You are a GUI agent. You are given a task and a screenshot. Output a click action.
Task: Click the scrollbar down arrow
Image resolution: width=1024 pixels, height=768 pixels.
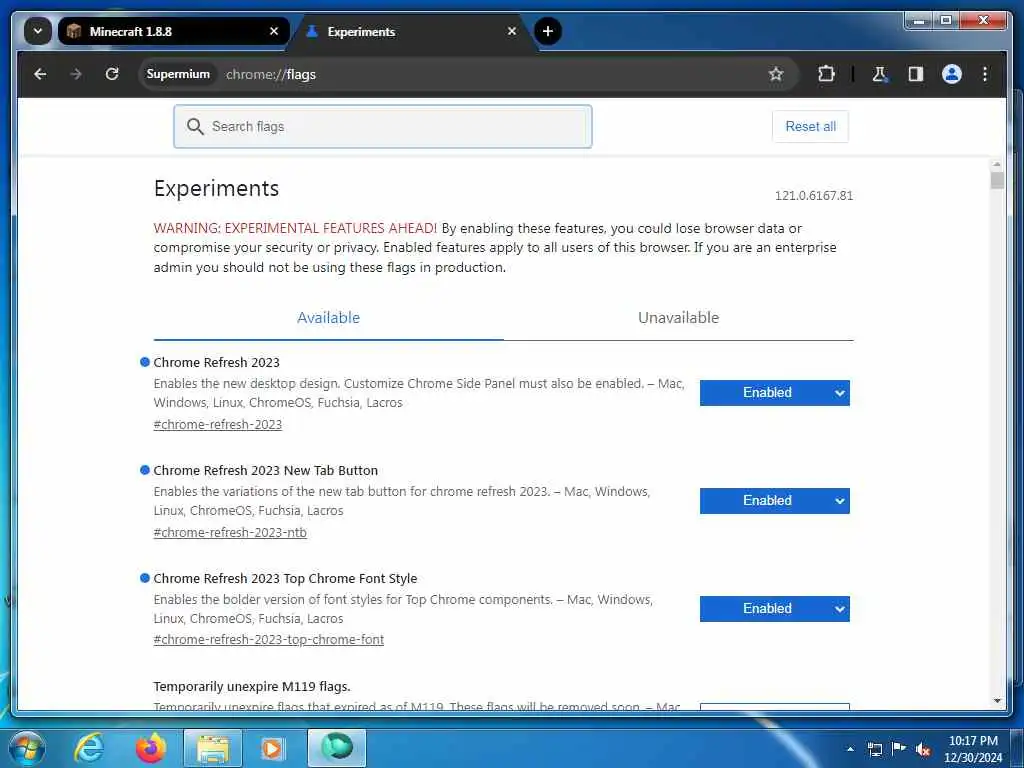pyautogui.click(x=997, y=701)
